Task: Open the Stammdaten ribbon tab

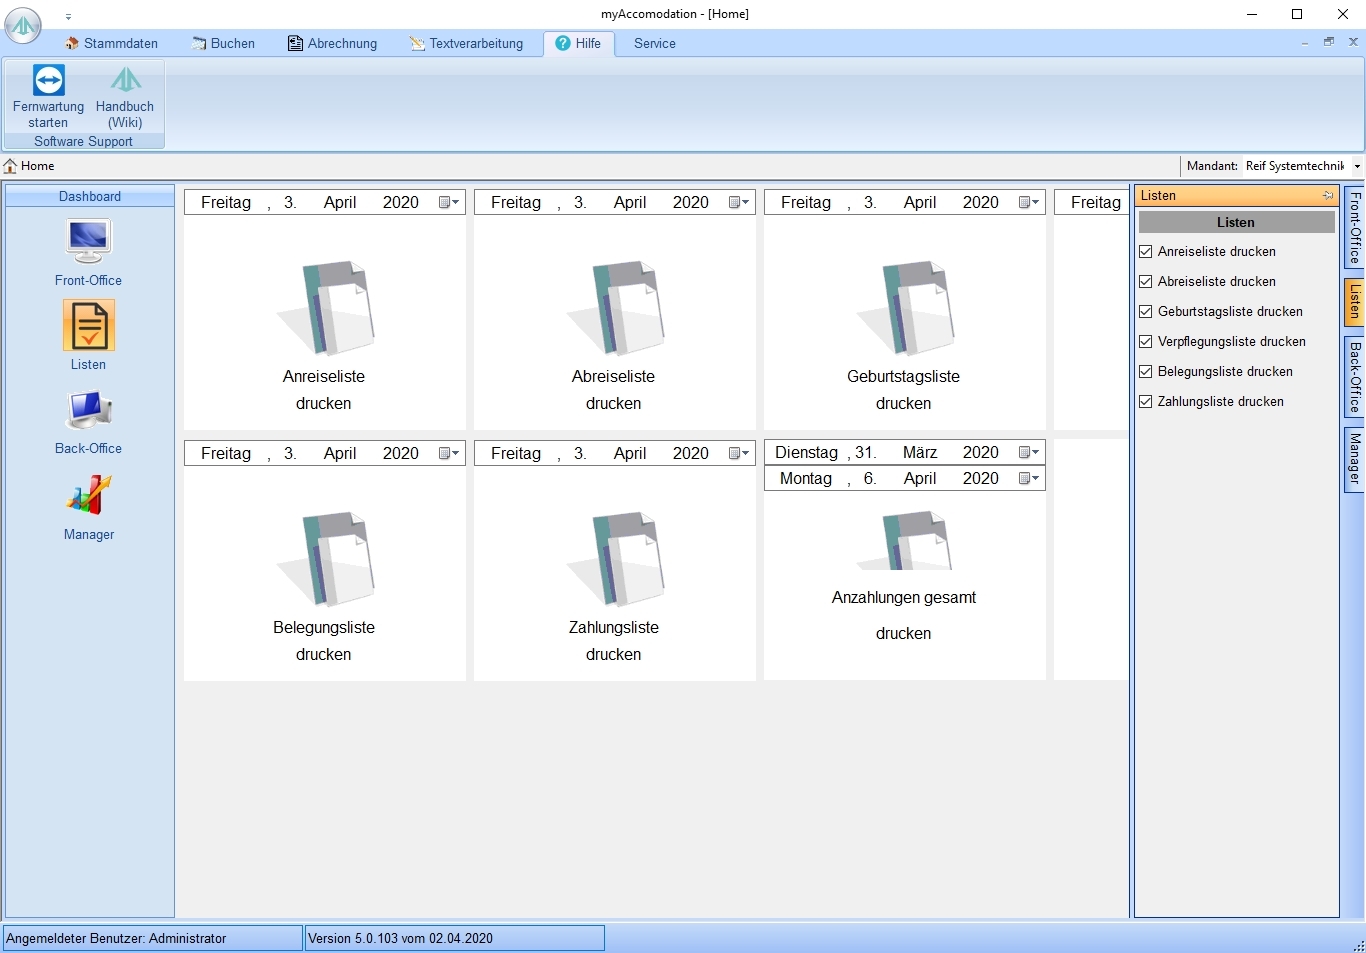Action: click(x=112, y=44)
